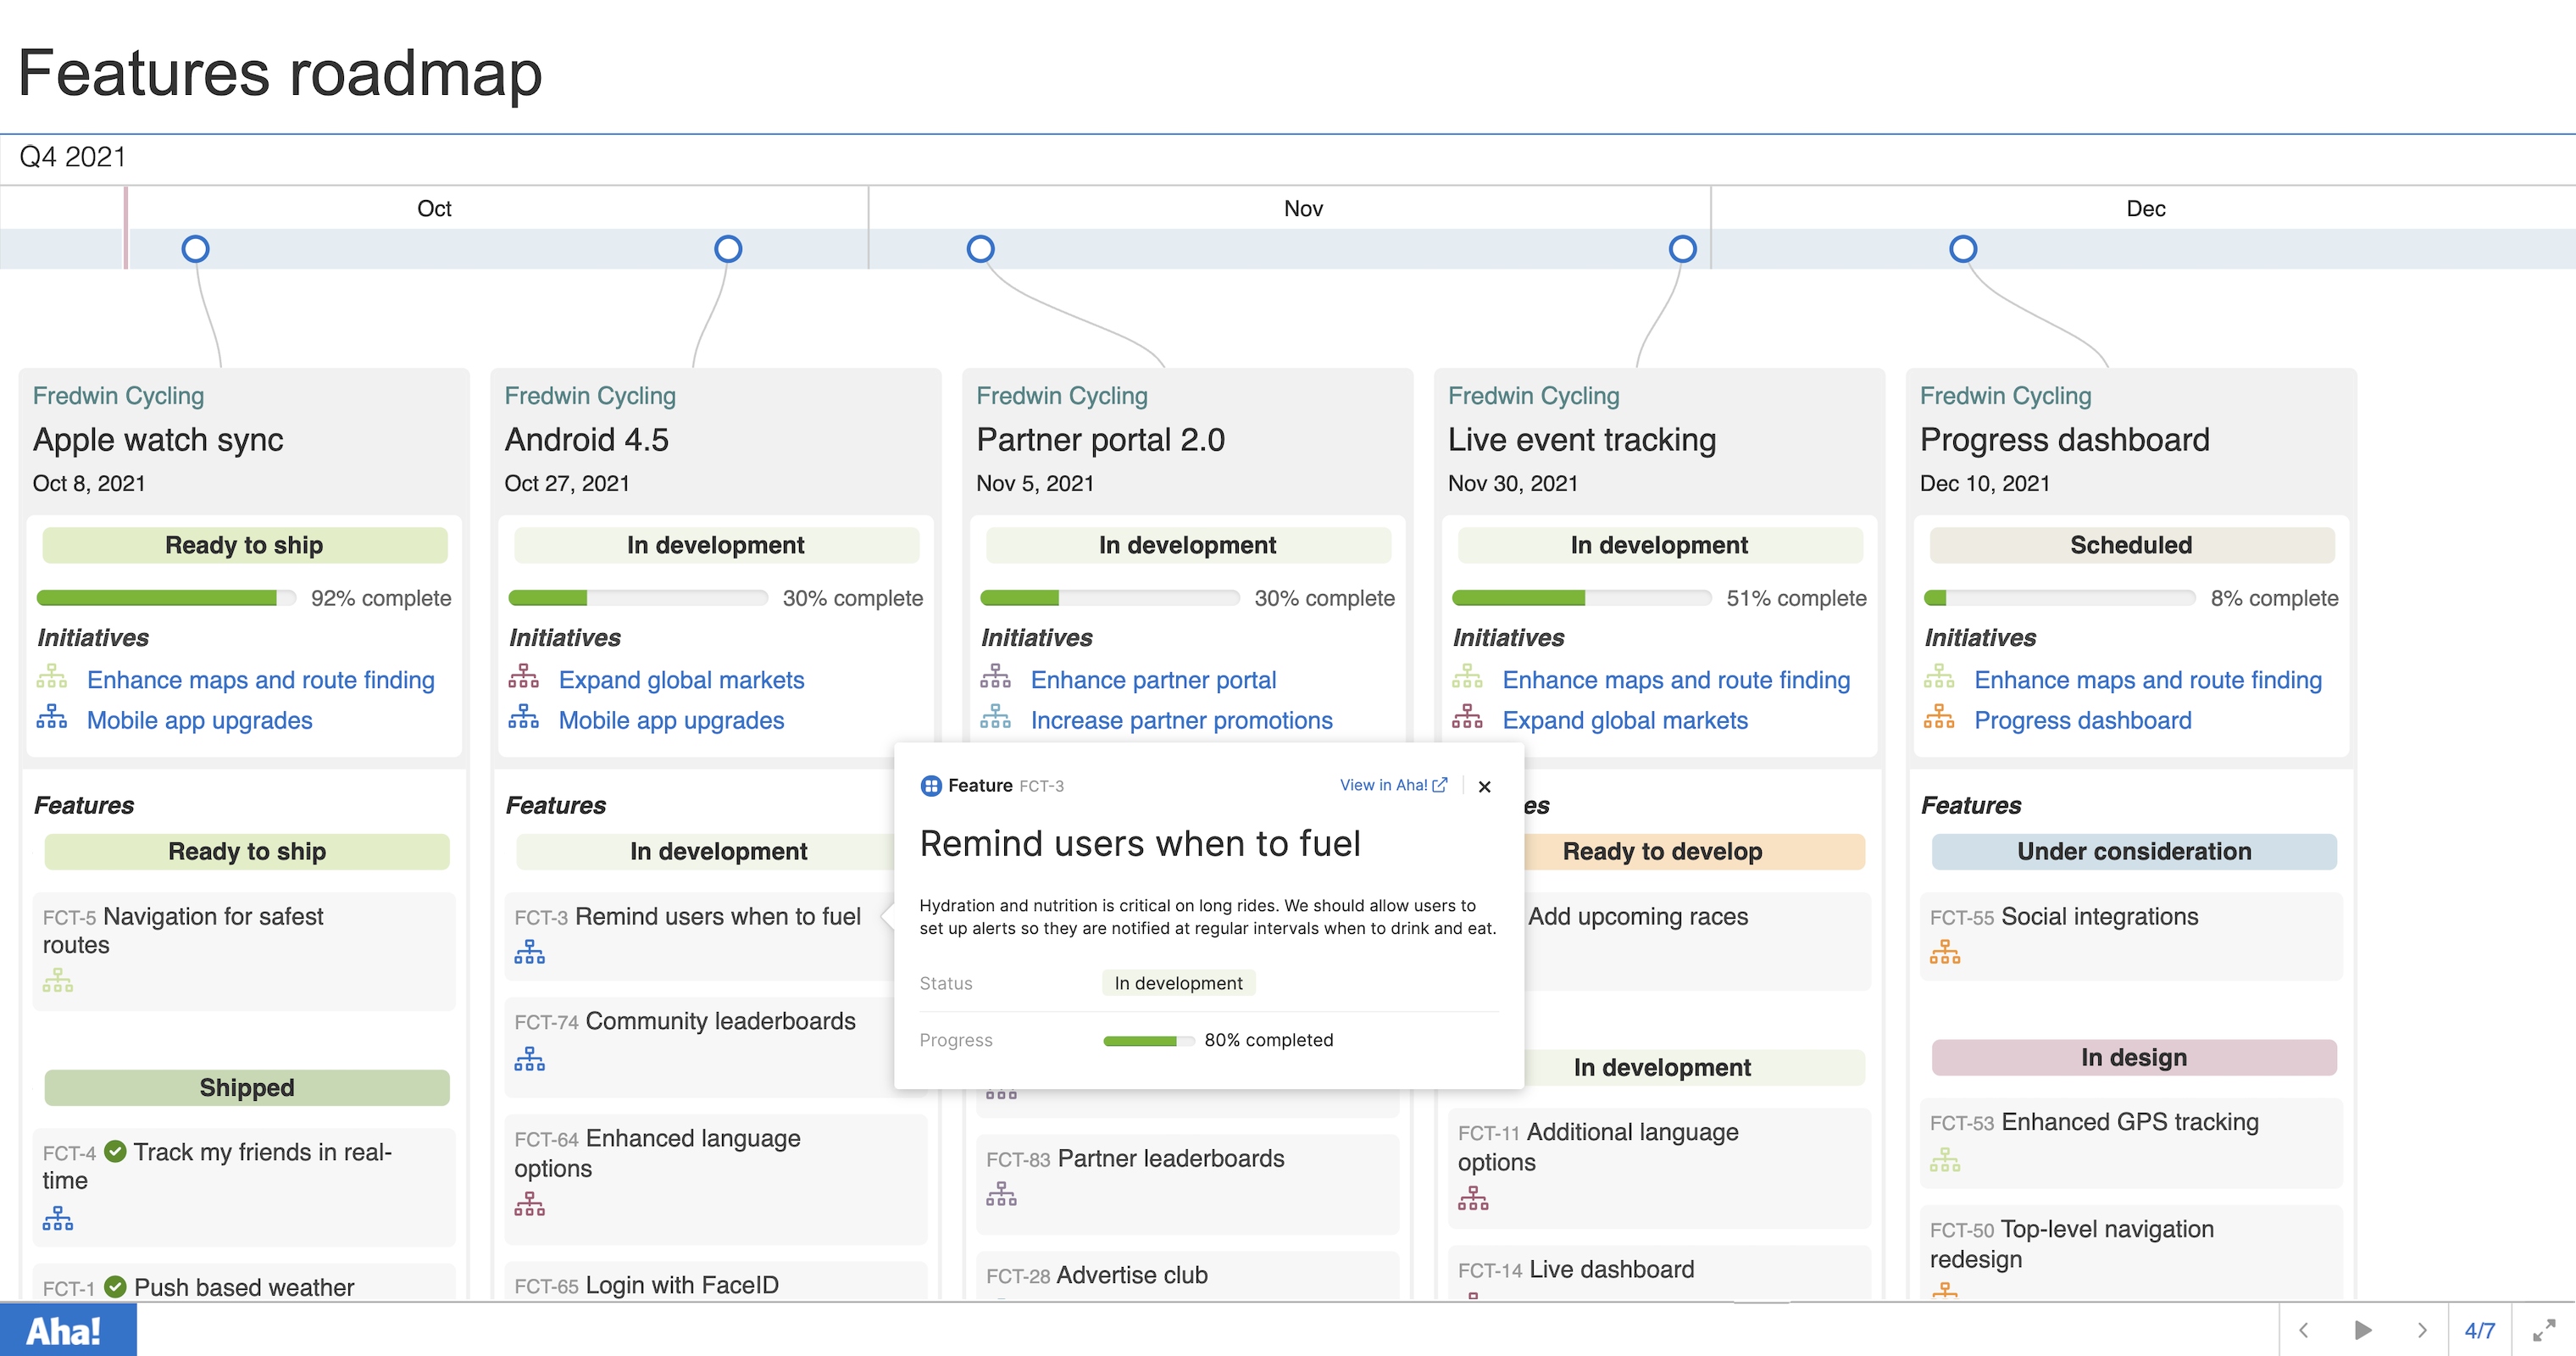
Task: Click the play button in the bottom toolbar
Action: (2363, 1330)
